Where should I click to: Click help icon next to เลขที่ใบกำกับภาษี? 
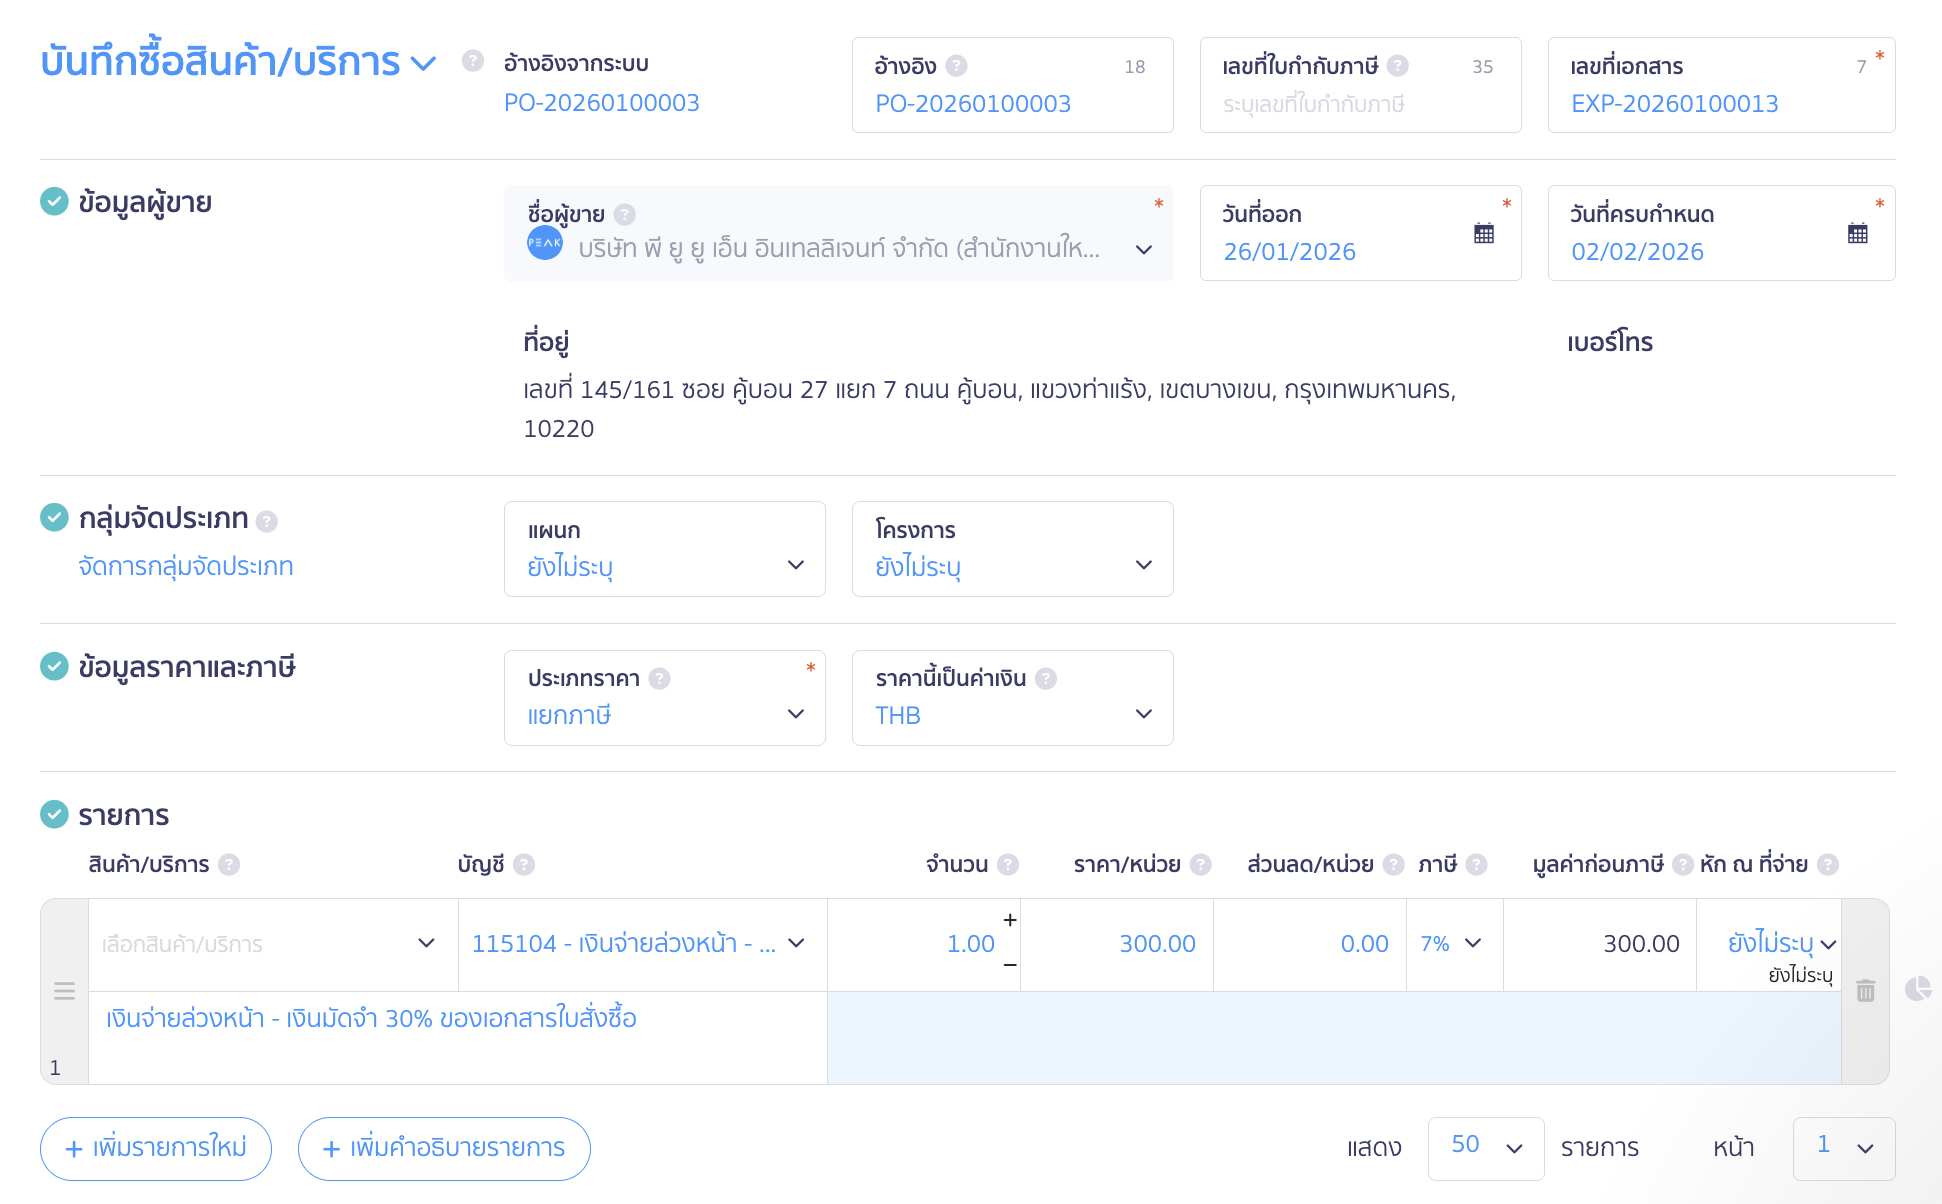pyautogui.click(x=1398, y=66)
